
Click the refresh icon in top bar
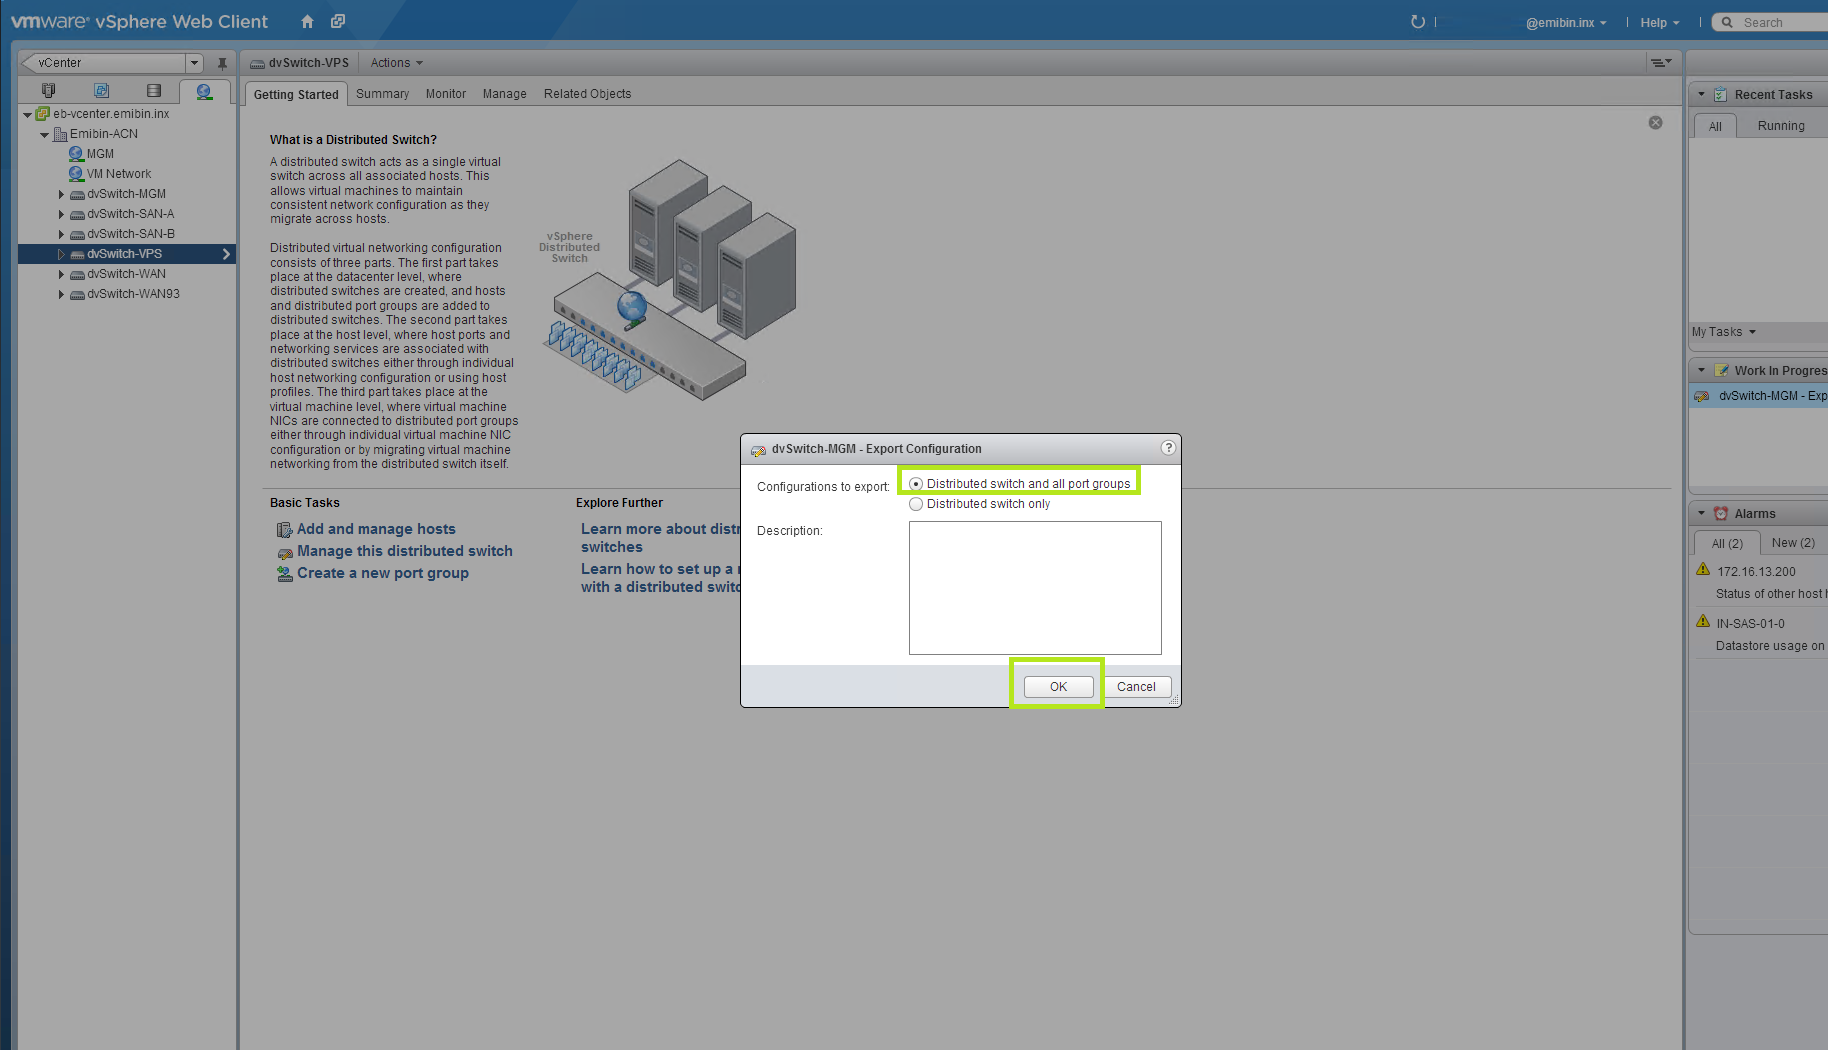coord(1417,22)
